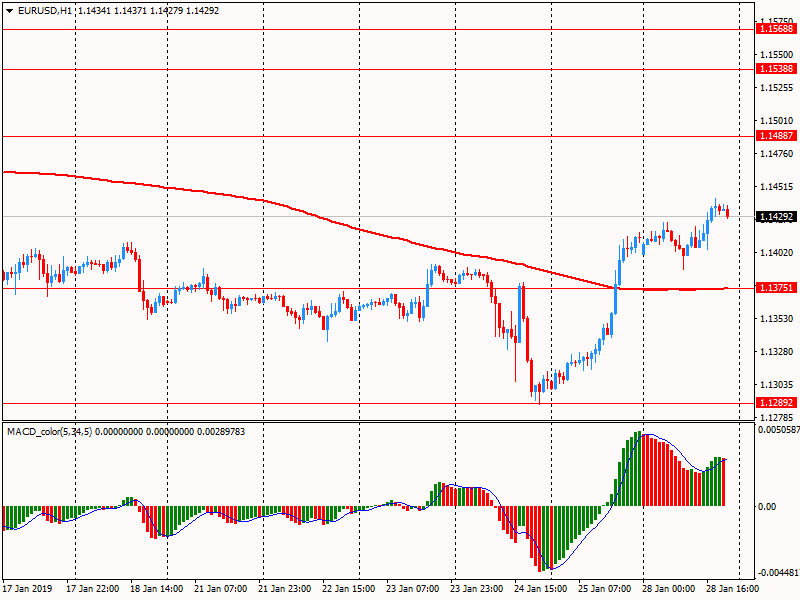Click the 1.12785 price scale value
Screen dimensions: 800x600
(777, 418)
